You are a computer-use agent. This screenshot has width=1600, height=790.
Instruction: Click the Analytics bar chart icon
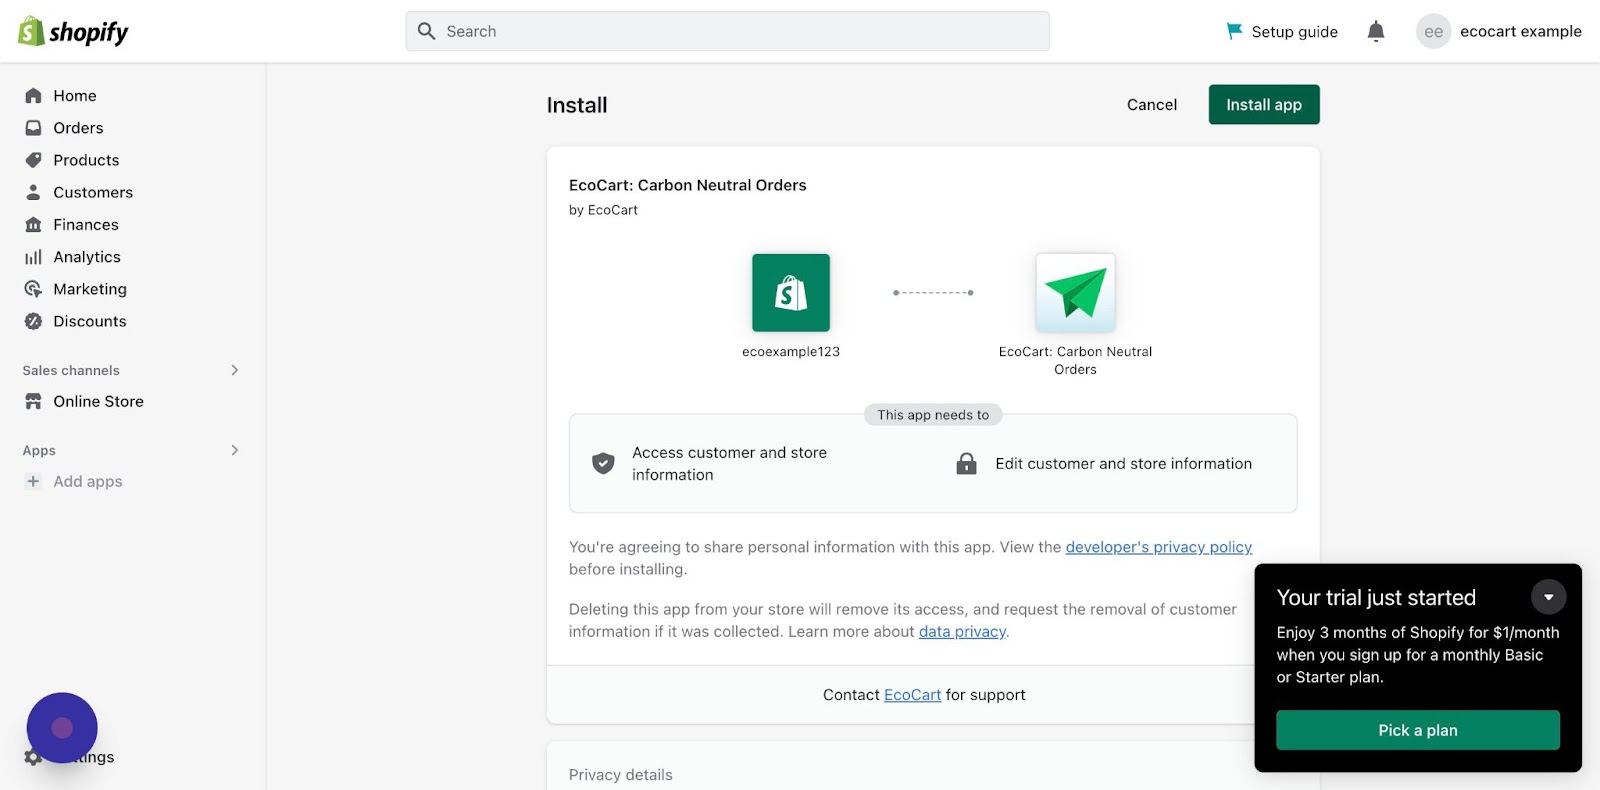click(x=33, y=257)
